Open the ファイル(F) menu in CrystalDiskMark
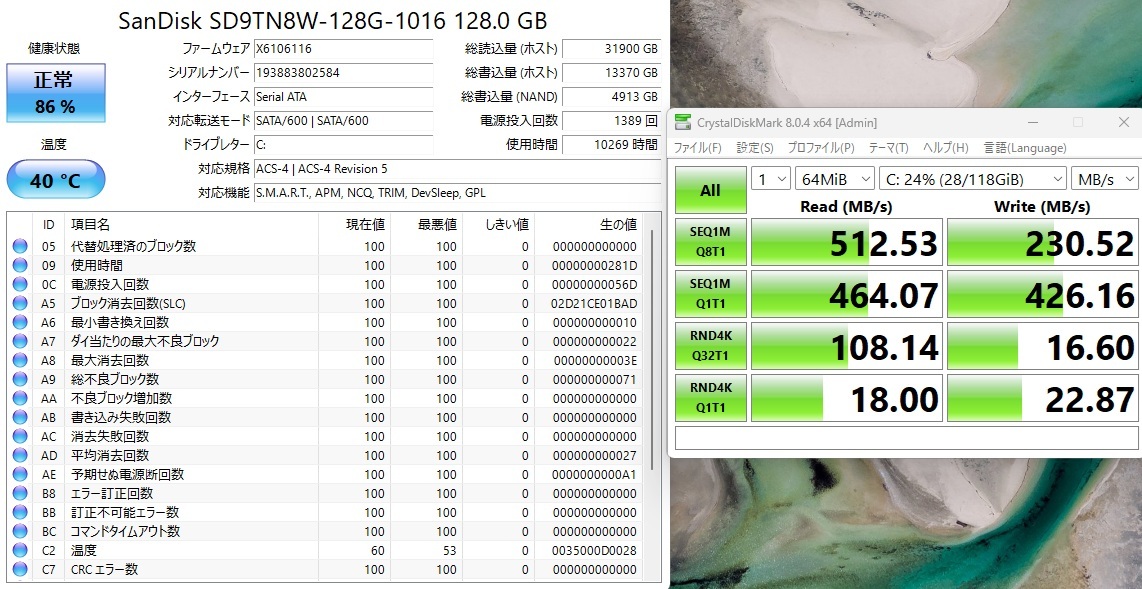The image size is (1142, 589). 697,148
